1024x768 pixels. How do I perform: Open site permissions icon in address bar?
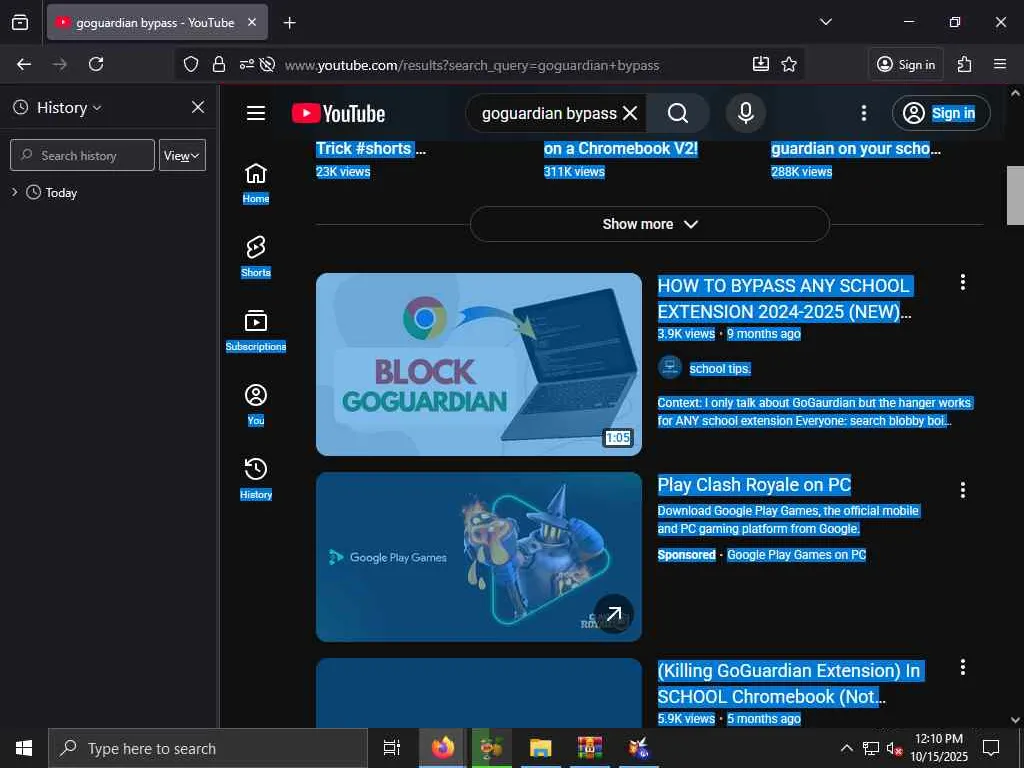246,64
